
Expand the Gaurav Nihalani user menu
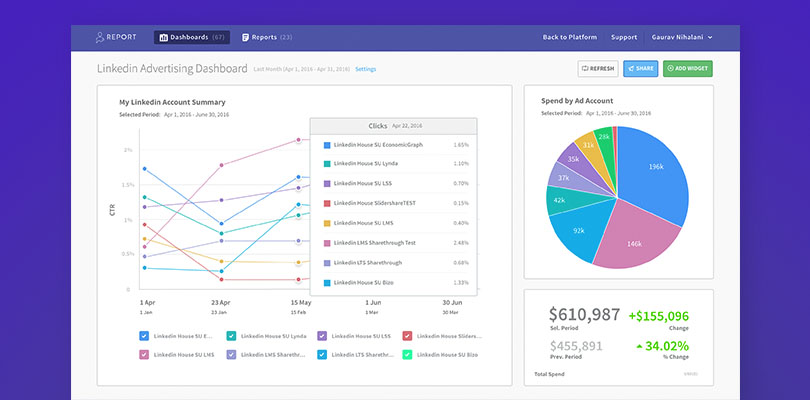[x=682, y=37]
